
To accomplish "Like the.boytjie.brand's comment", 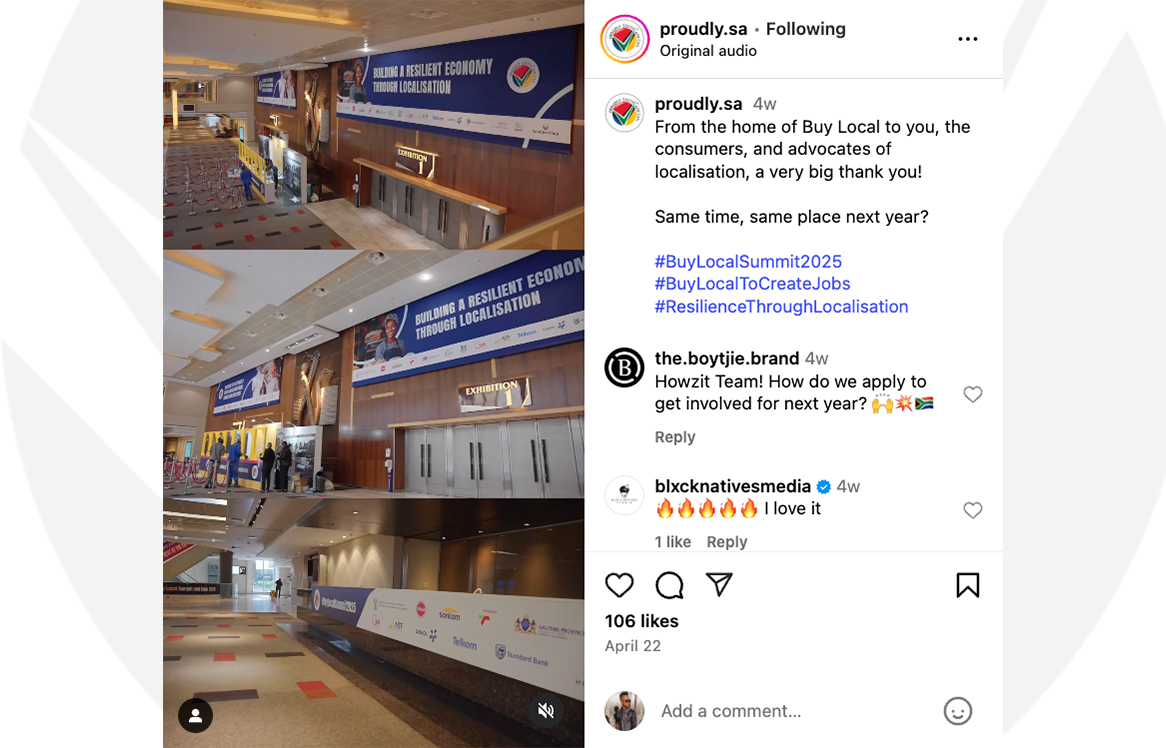I will pyautogui.click(x=973, y=394).
